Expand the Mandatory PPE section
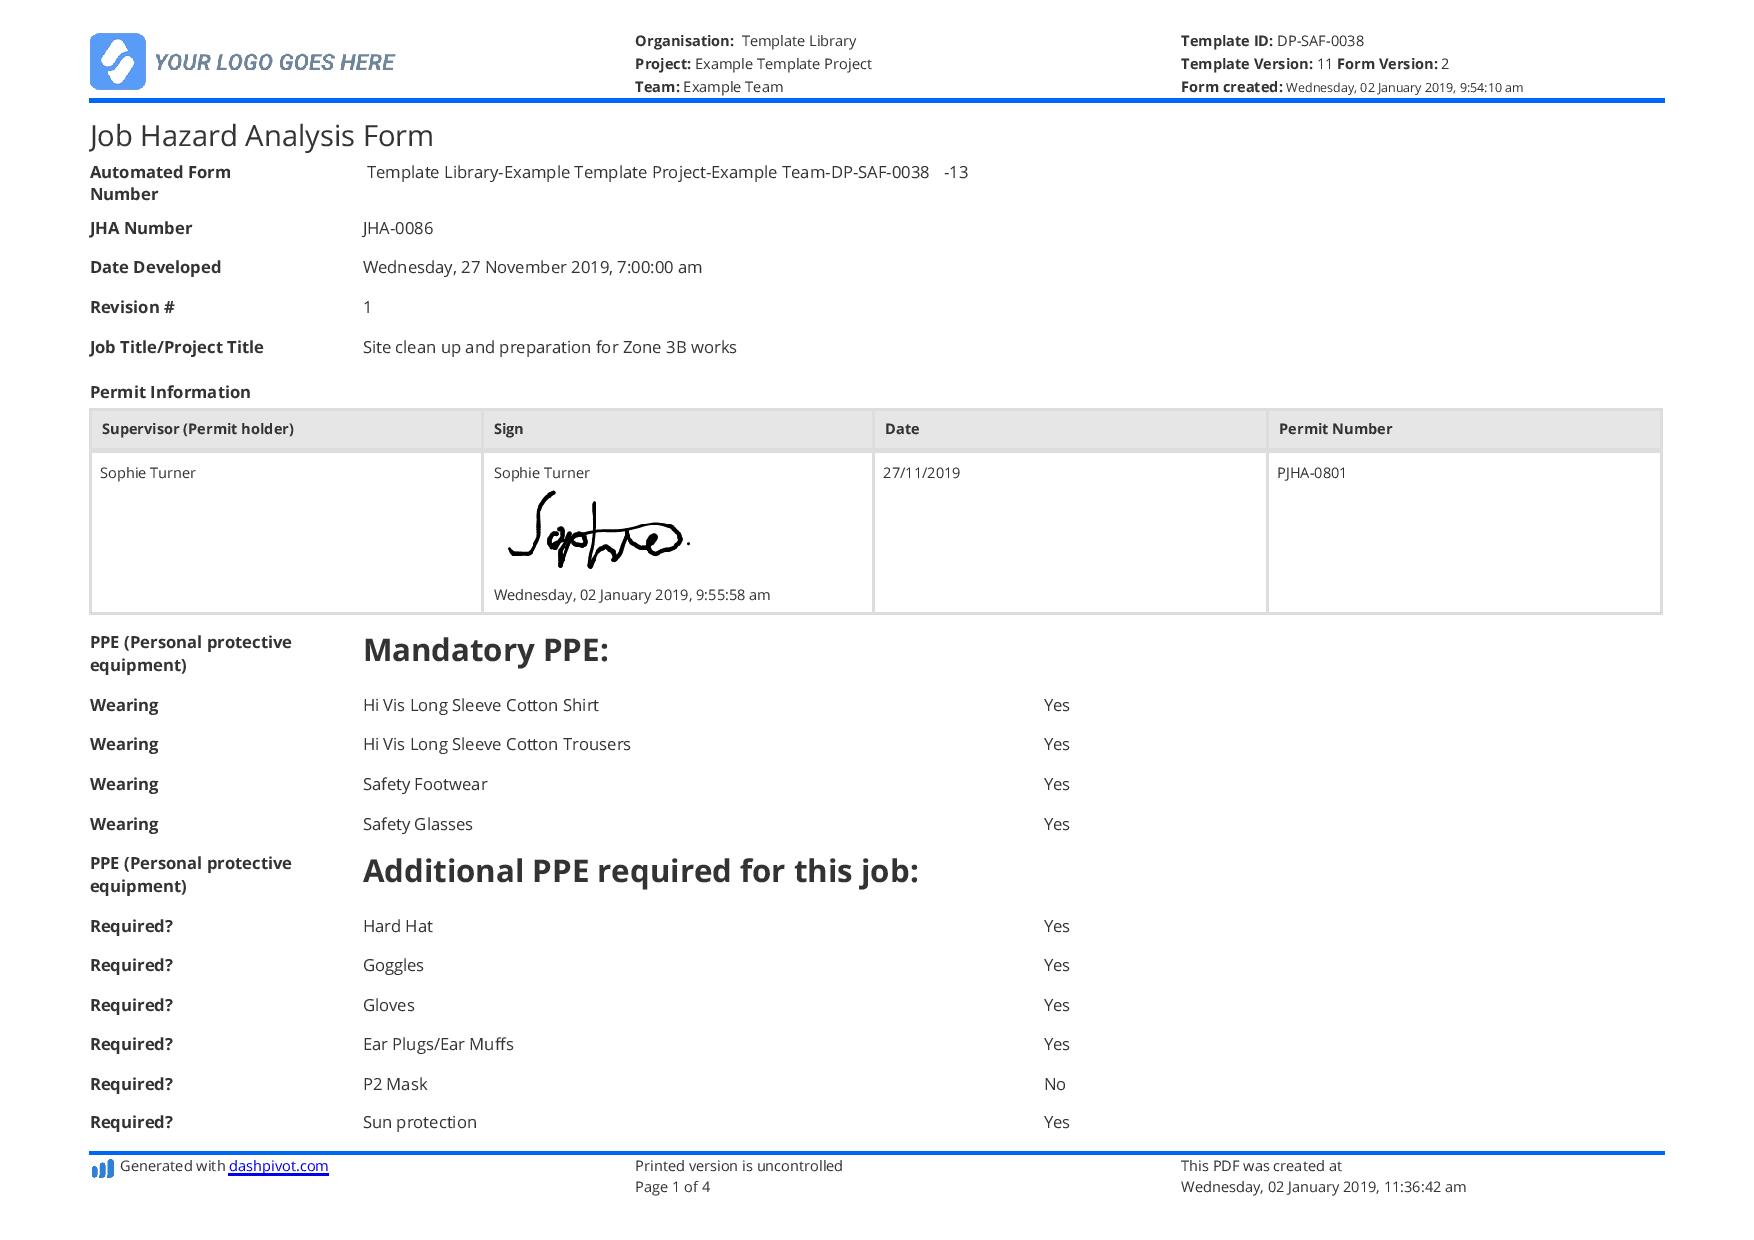This screenshot has height=1240, width=1754. point(487,650)
